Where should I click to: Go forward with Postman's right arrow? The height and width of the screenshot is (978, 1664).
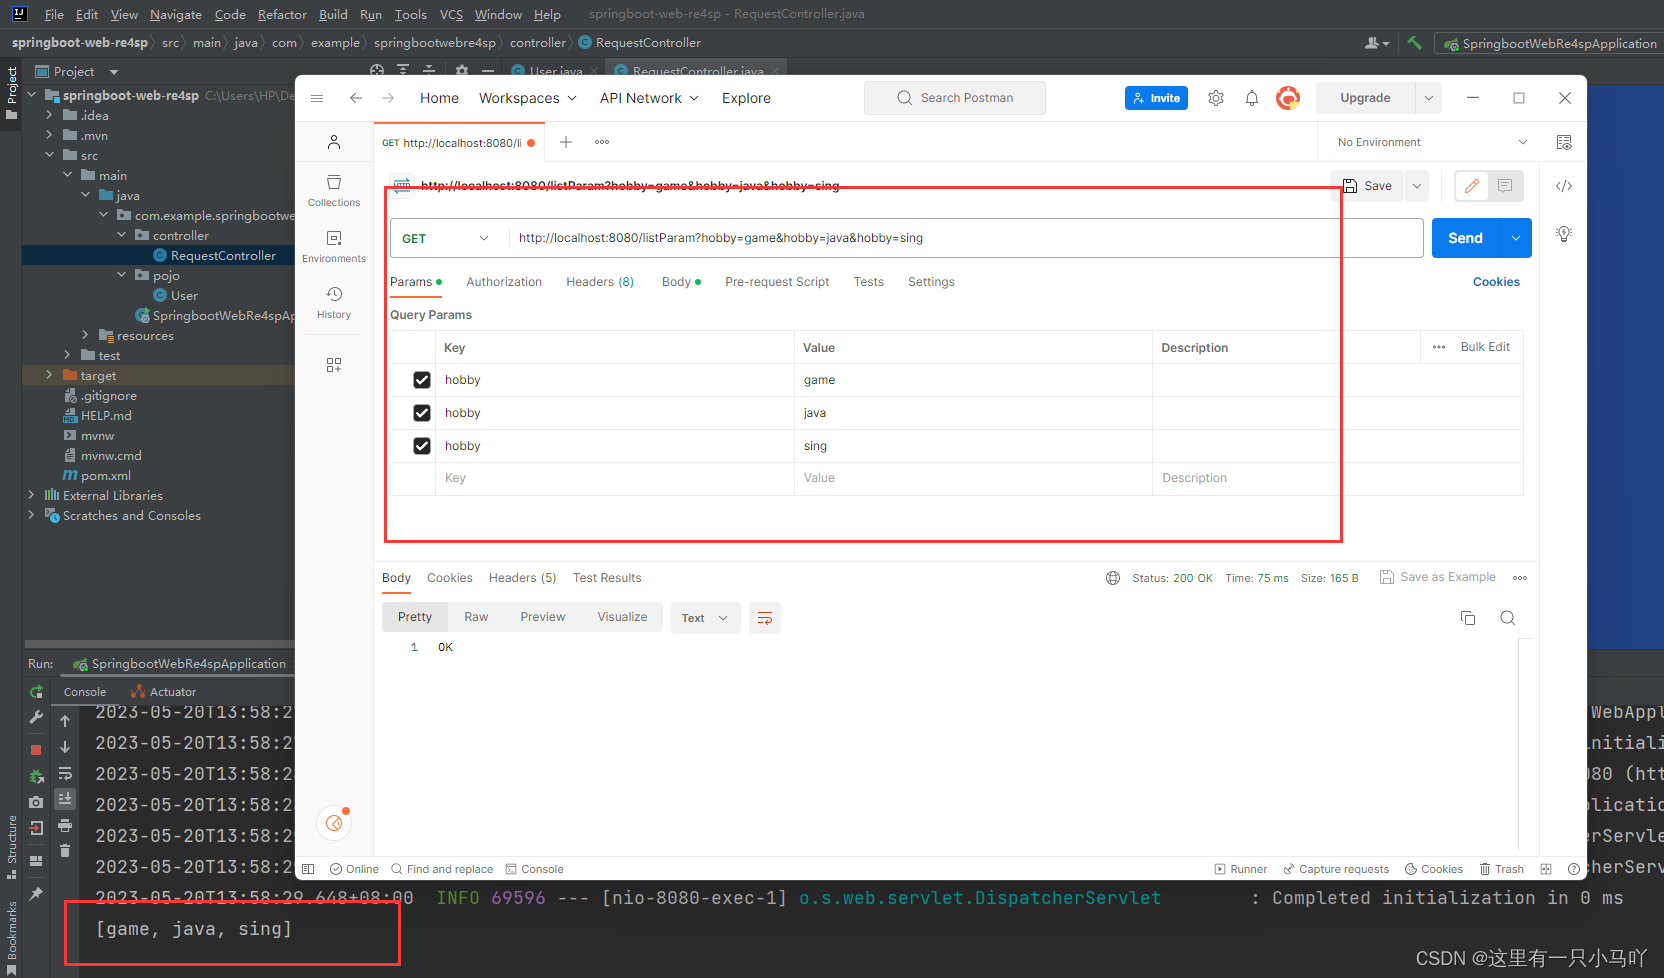(388, 98)
